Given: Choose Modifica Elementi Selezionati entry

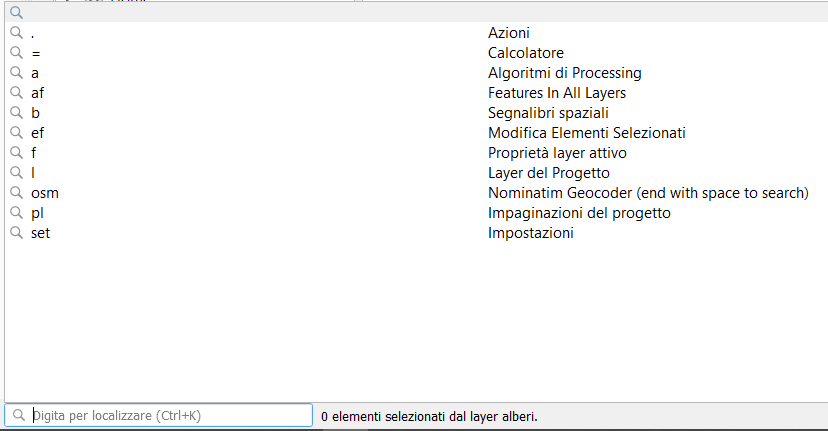Looking at the screenshot, I should click(586, 133).
